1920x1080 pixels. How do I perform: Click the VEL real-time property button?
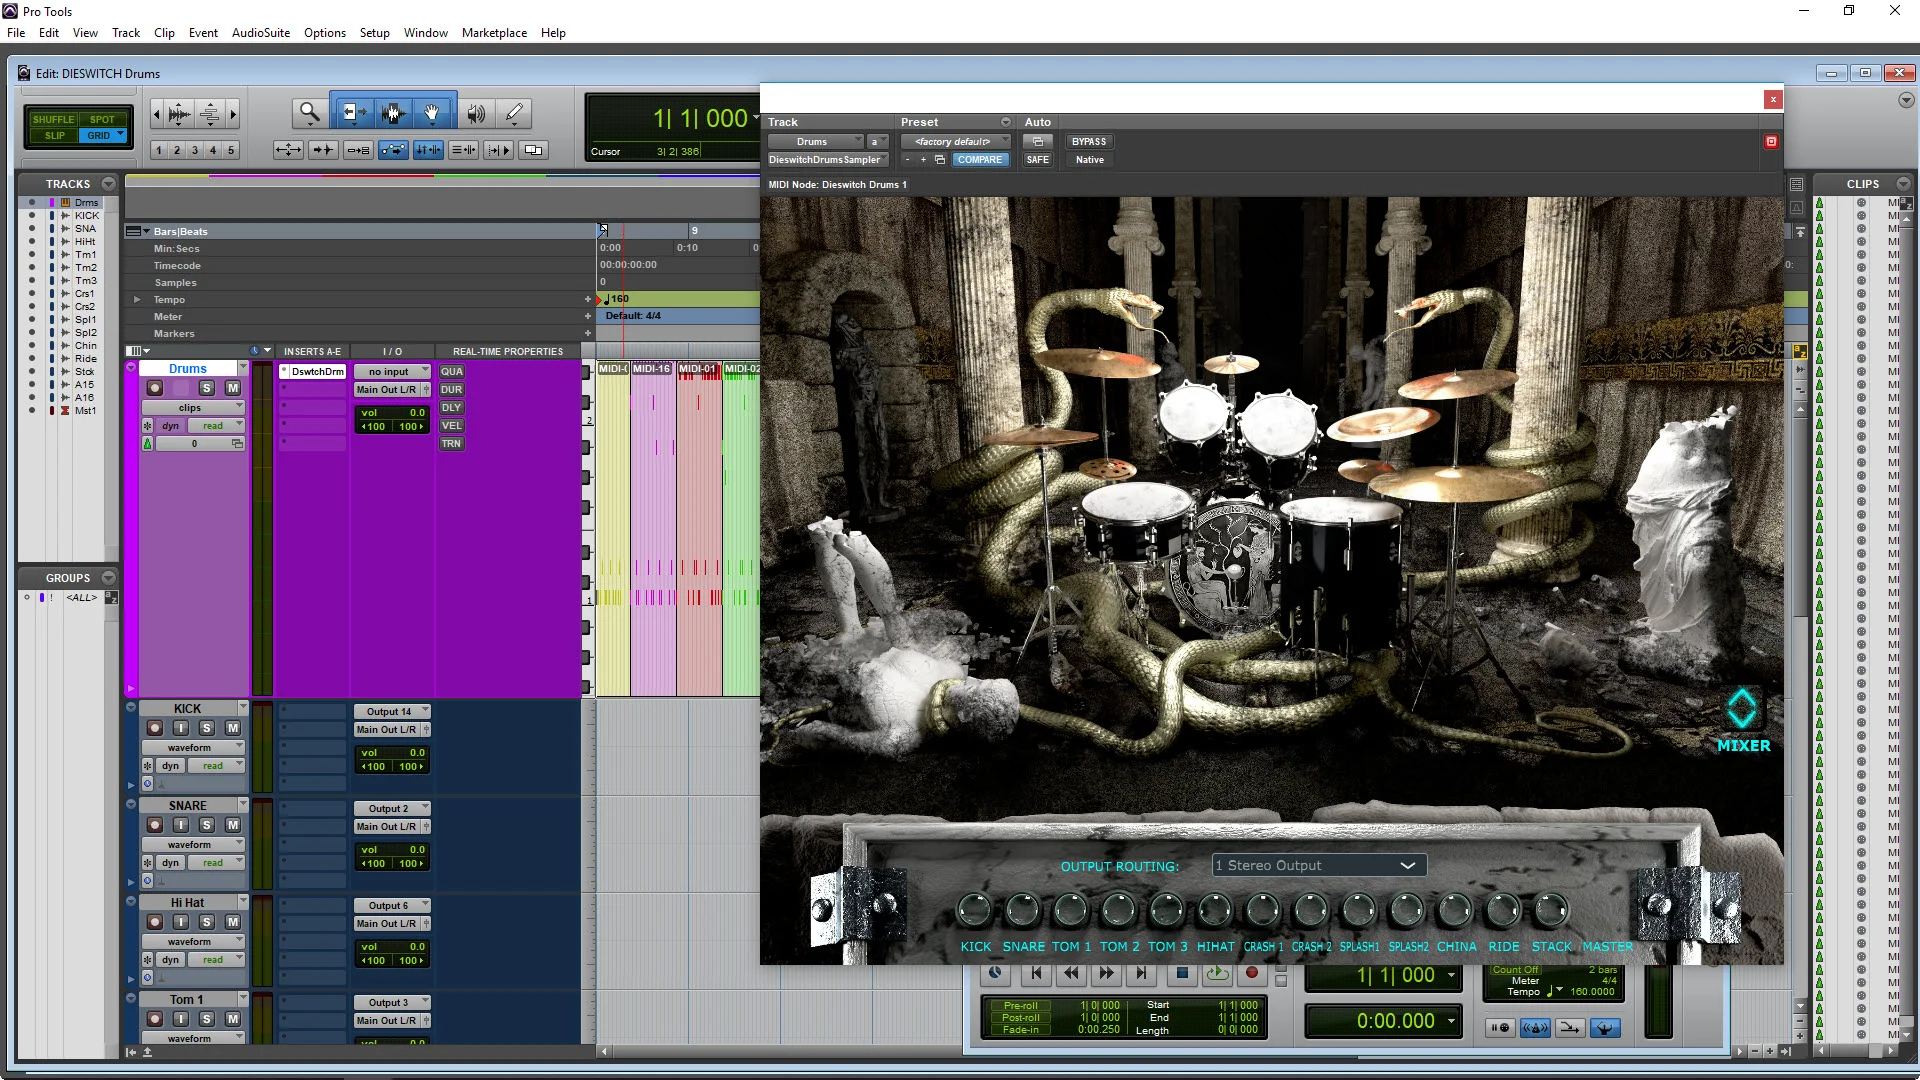click(x=451, y=425)
